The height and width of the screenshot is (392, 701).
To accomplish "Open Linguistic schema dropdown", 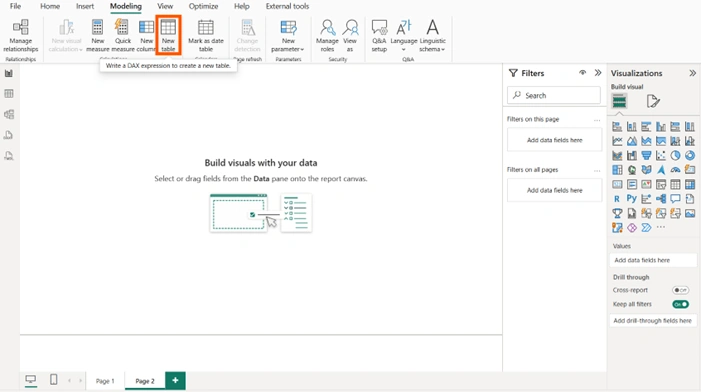I will click(x=432, y=36).
